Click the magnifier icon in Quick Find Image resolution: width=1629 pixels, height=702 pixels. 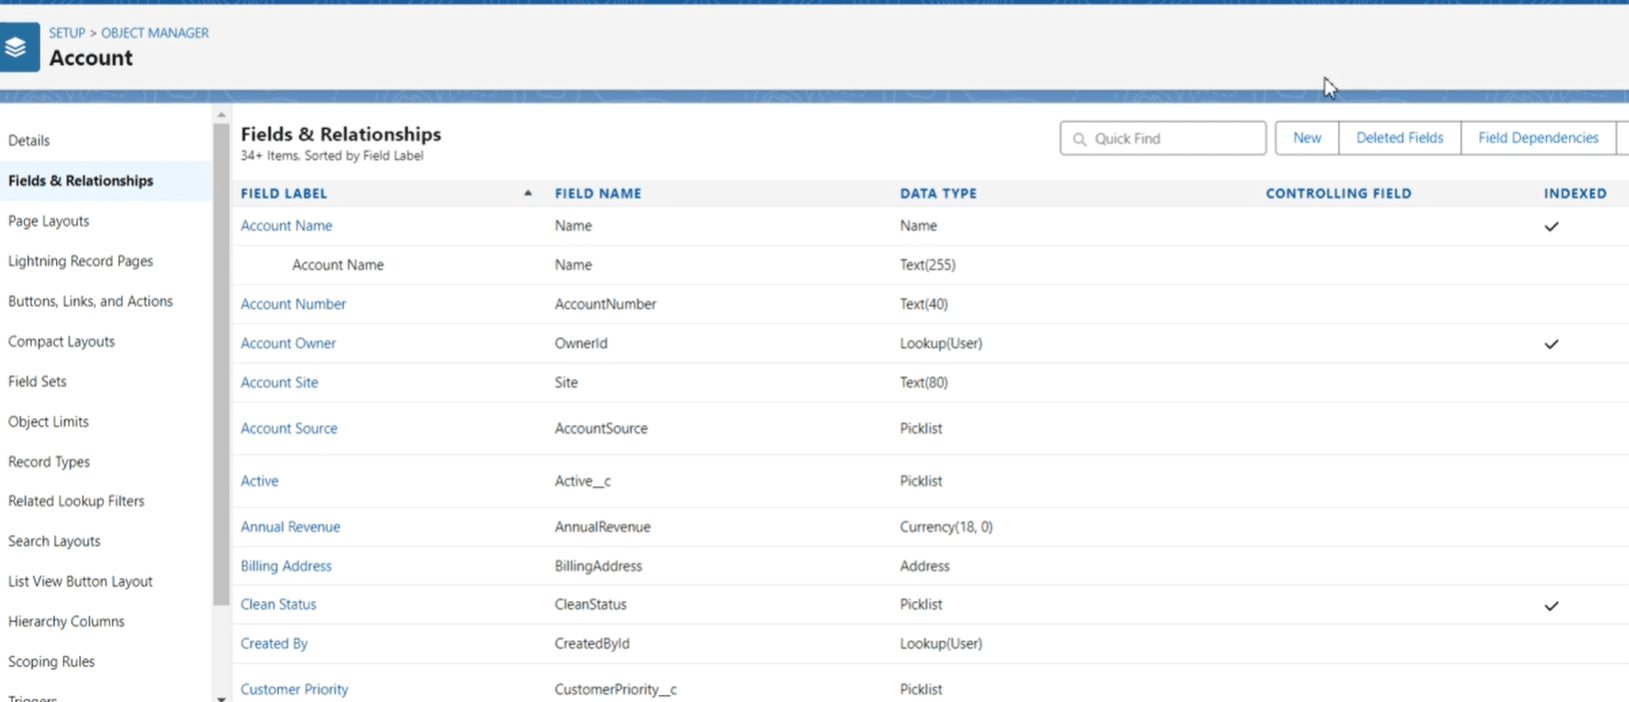pyautogui.click(x=1079, y=139)
